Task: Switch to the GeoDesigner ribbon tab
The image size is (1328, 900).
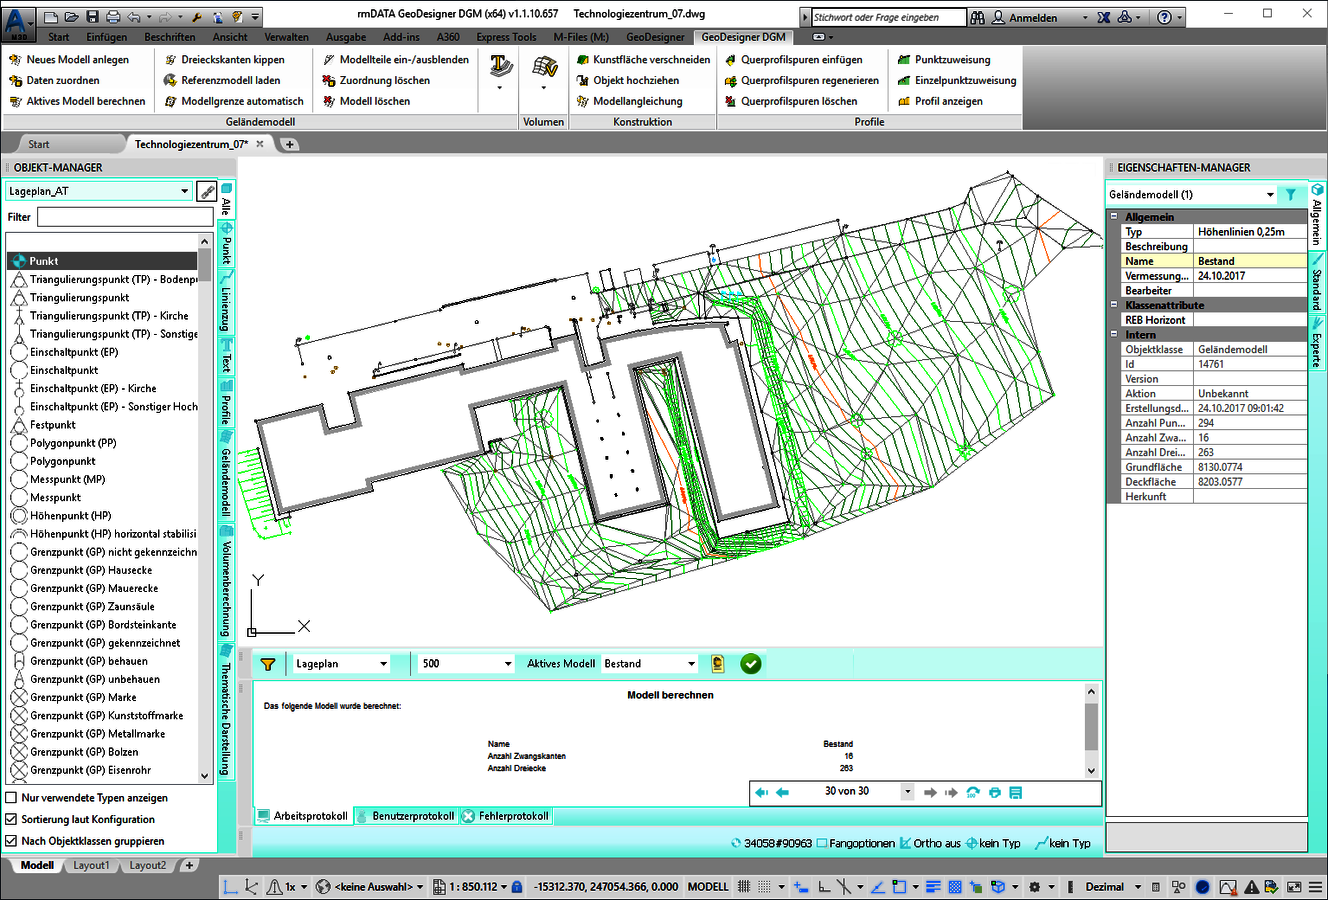Action: 655,37
